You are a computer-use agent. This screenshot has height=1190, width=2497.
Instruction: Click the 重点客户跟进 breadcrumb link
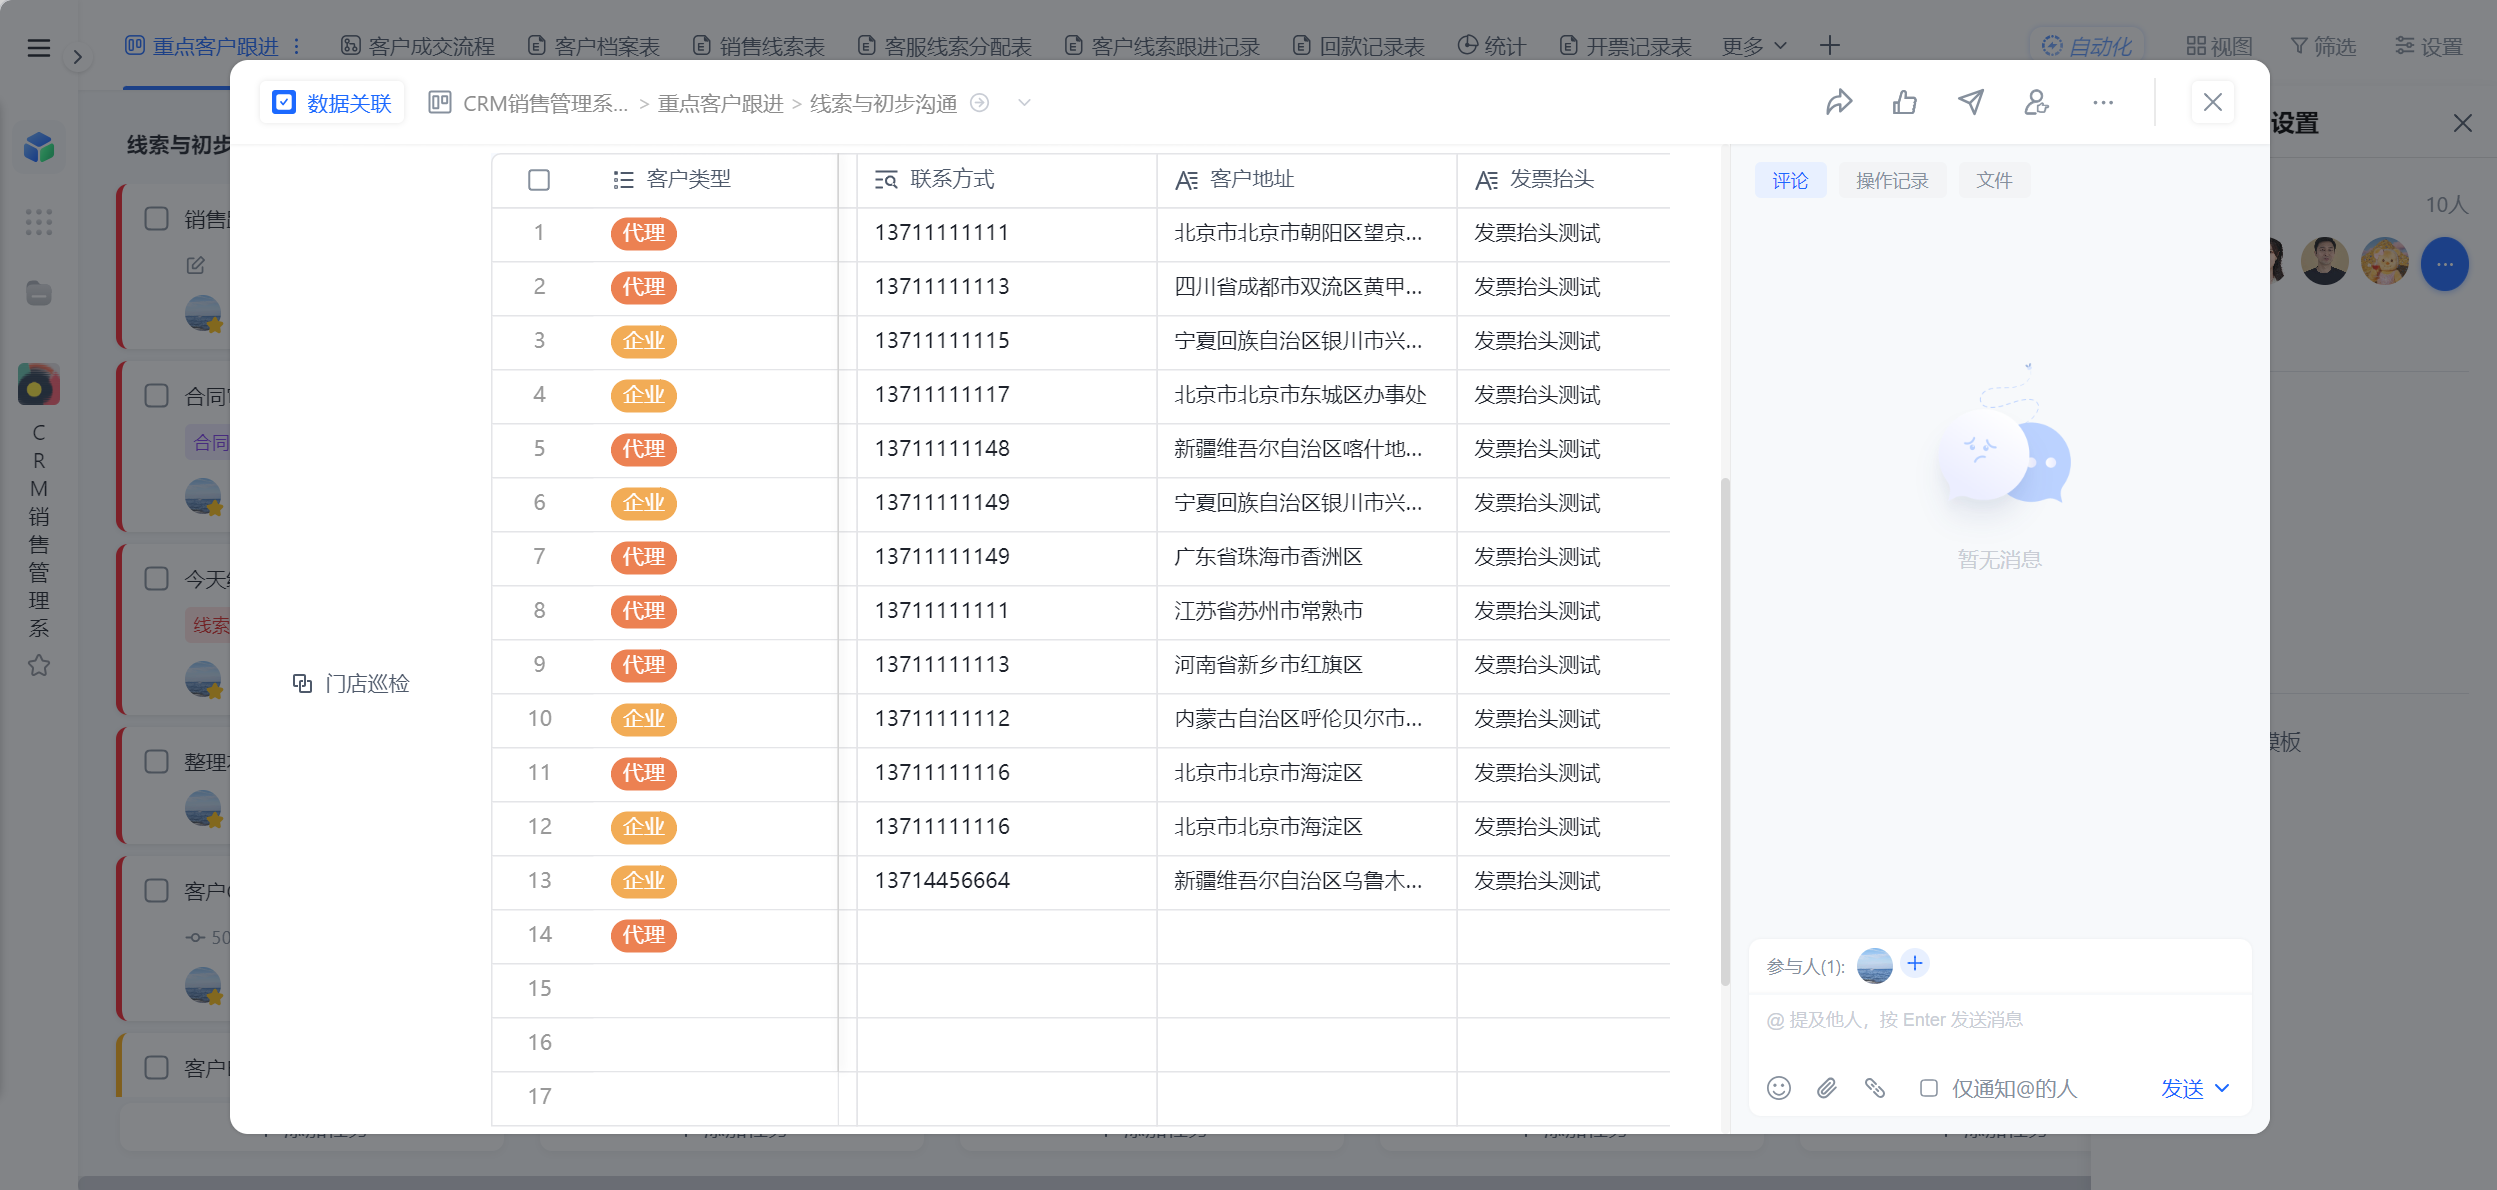point(720,103)
